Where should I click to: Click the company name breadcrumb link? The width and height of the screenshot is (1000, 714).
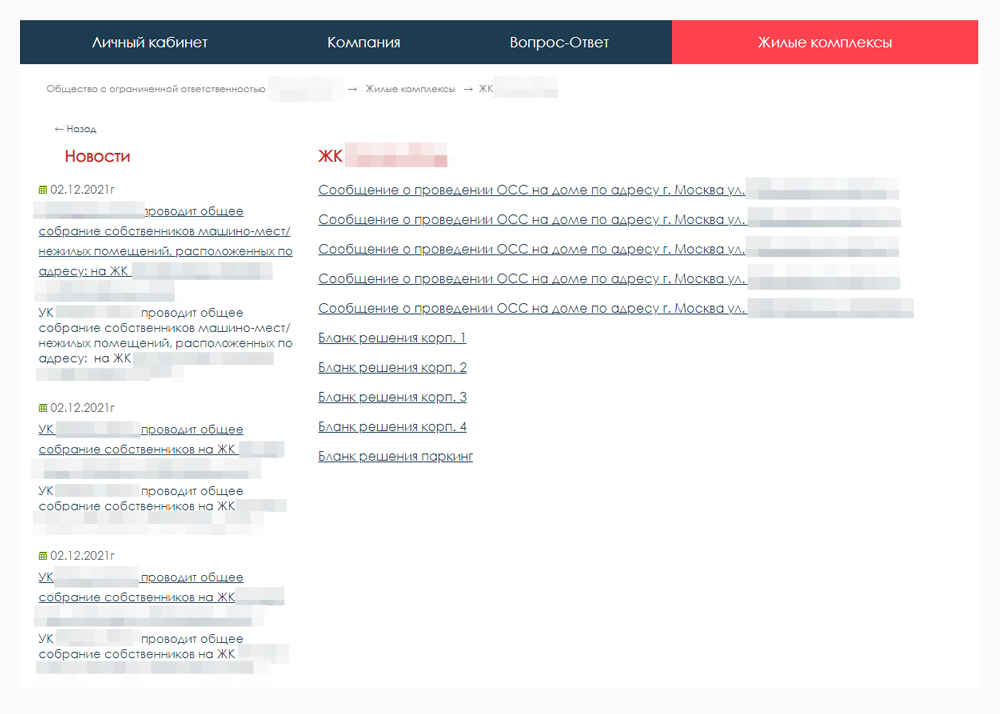[195, 89]
